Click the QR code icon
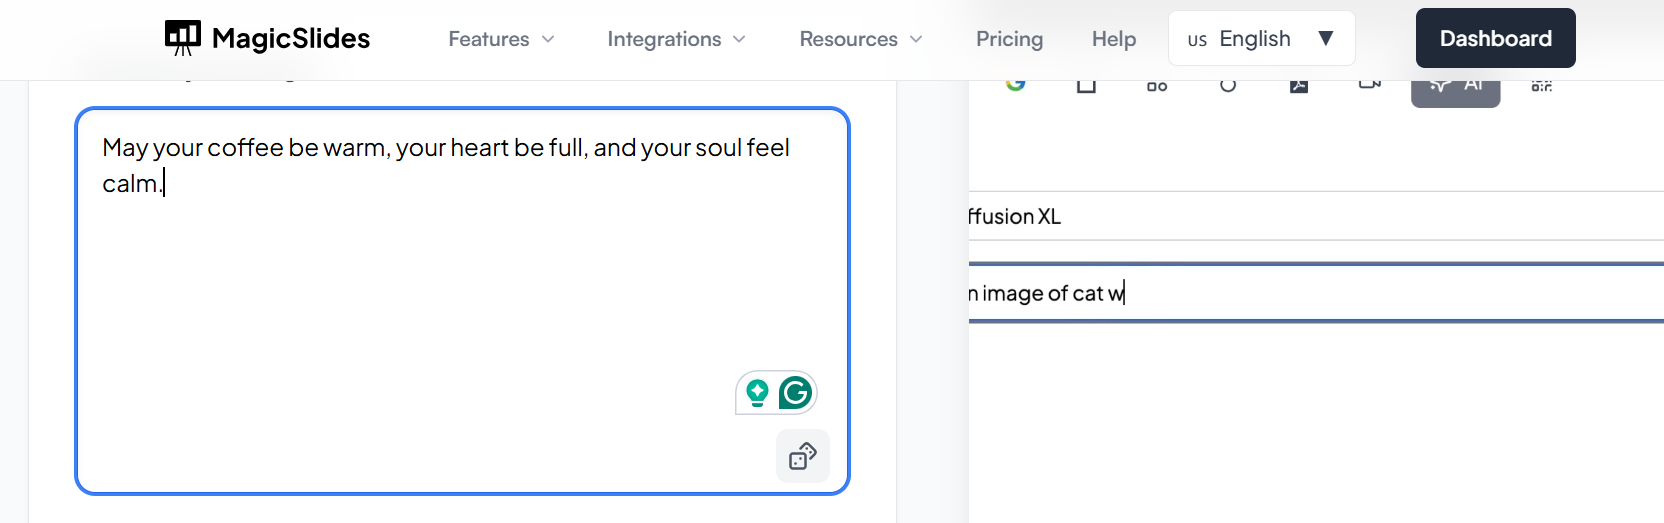This screenshot has width=1664, height=523. pyautogui.click(x=1541, y=86)
